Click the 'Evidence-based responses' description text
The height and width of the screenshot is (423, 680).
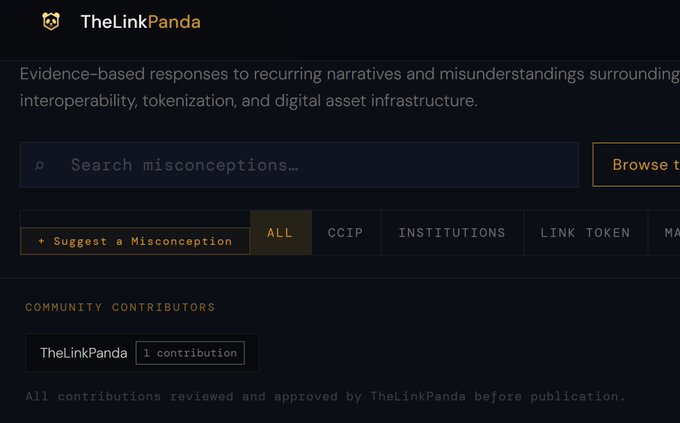tap(350, 87)
